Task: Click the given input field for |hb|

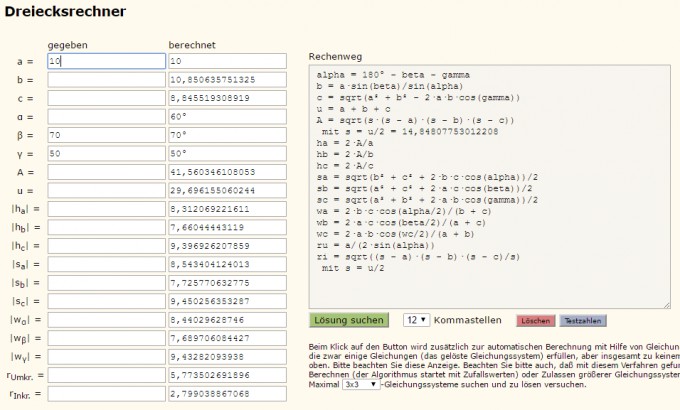Action: click(x=106, y=227)
